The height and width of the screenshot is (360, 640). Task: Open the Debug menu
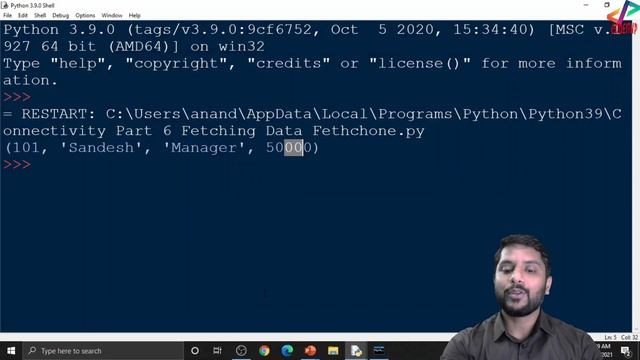point(60,16)
